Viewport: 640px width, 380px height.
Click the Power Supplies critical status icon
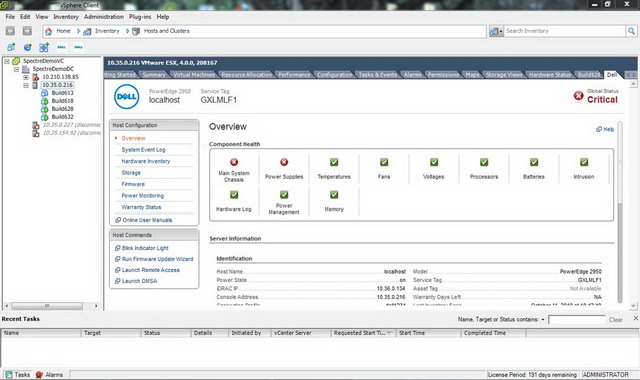click(284, 162)
